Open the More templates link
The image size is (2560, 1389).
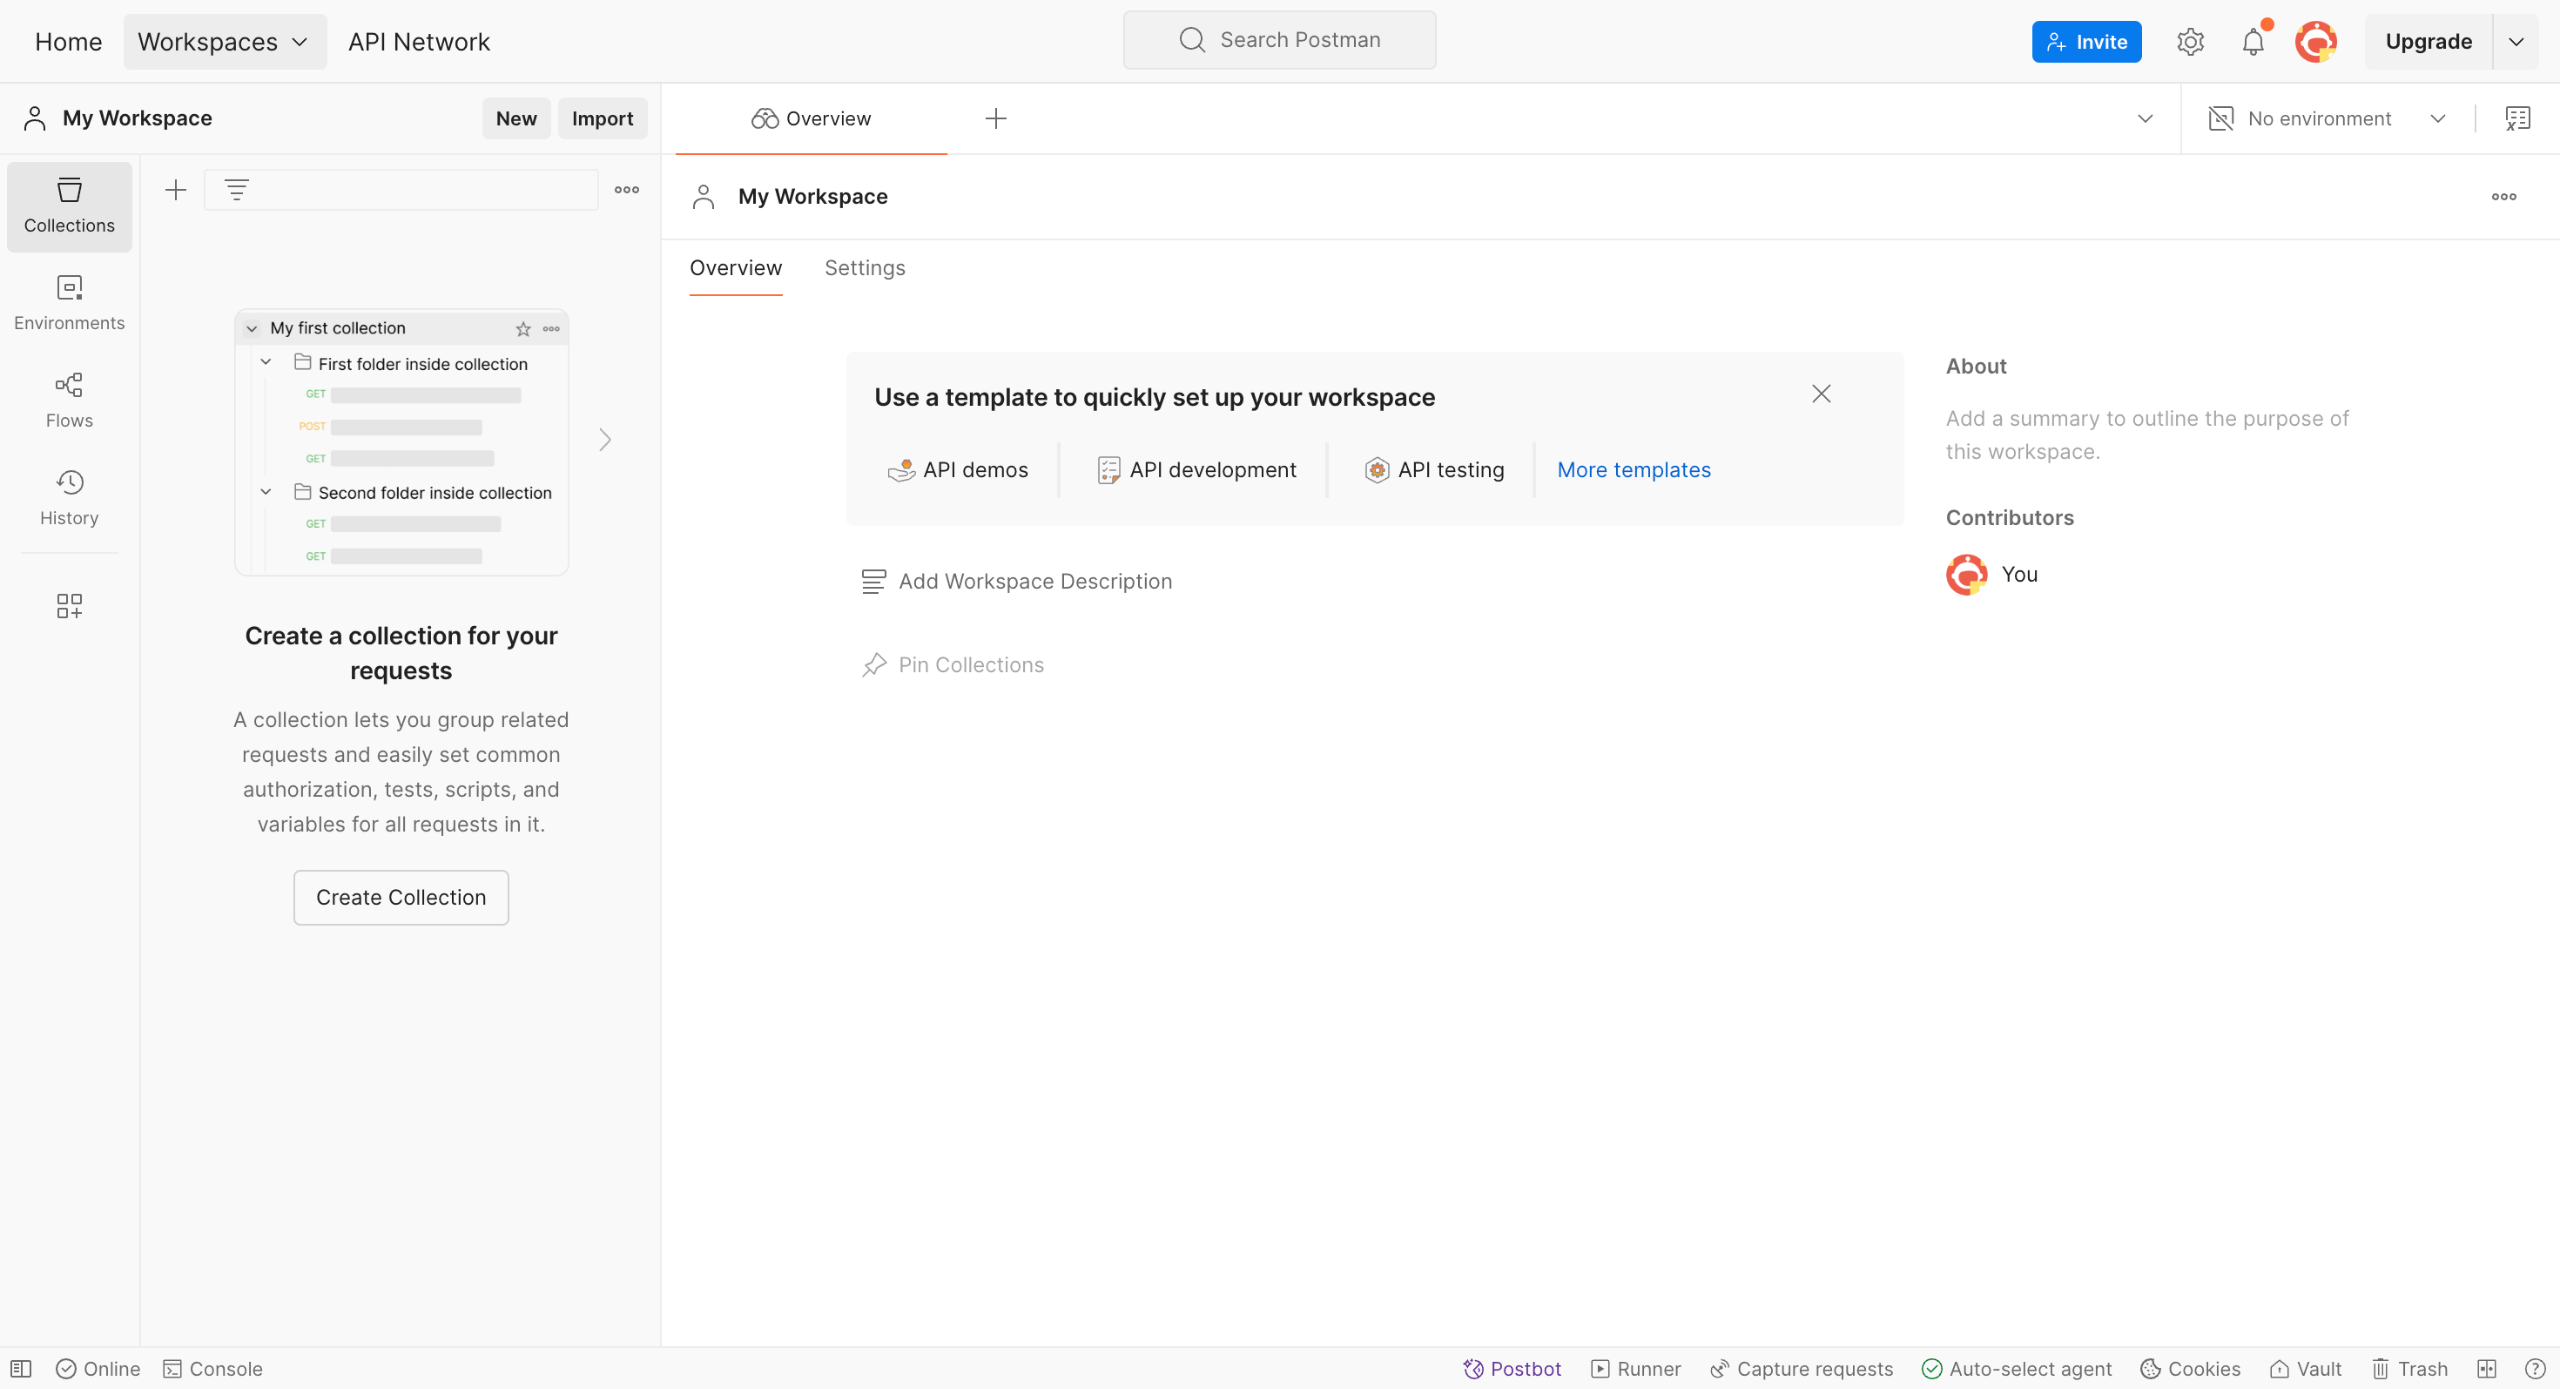[1633, 469]
